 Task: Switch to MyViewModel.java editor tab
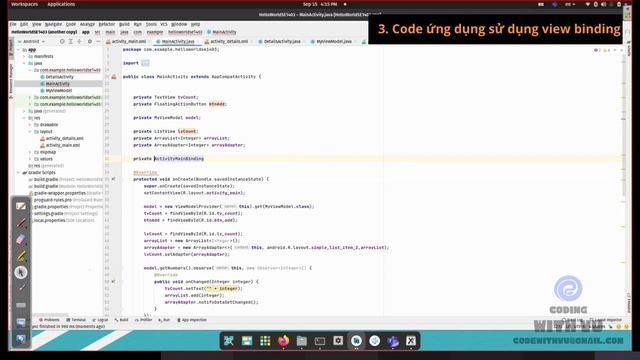click(331, 42)
